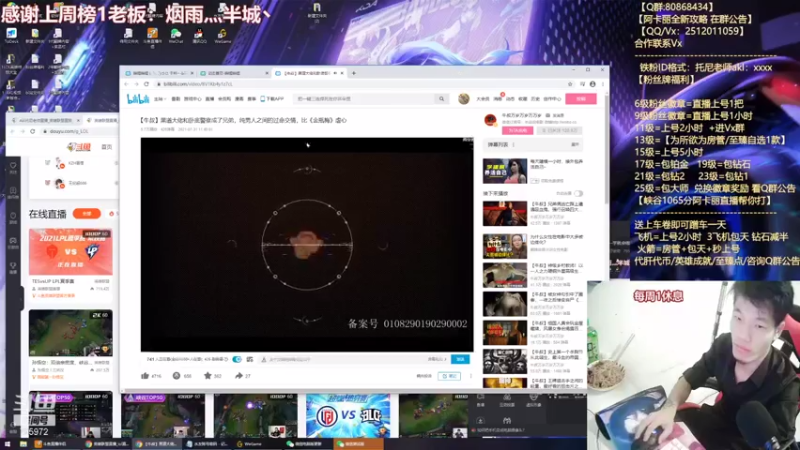Click the heart icon in Douyu sidebar
The height and width of the screenshot is (450, 800).
[13, 165]
